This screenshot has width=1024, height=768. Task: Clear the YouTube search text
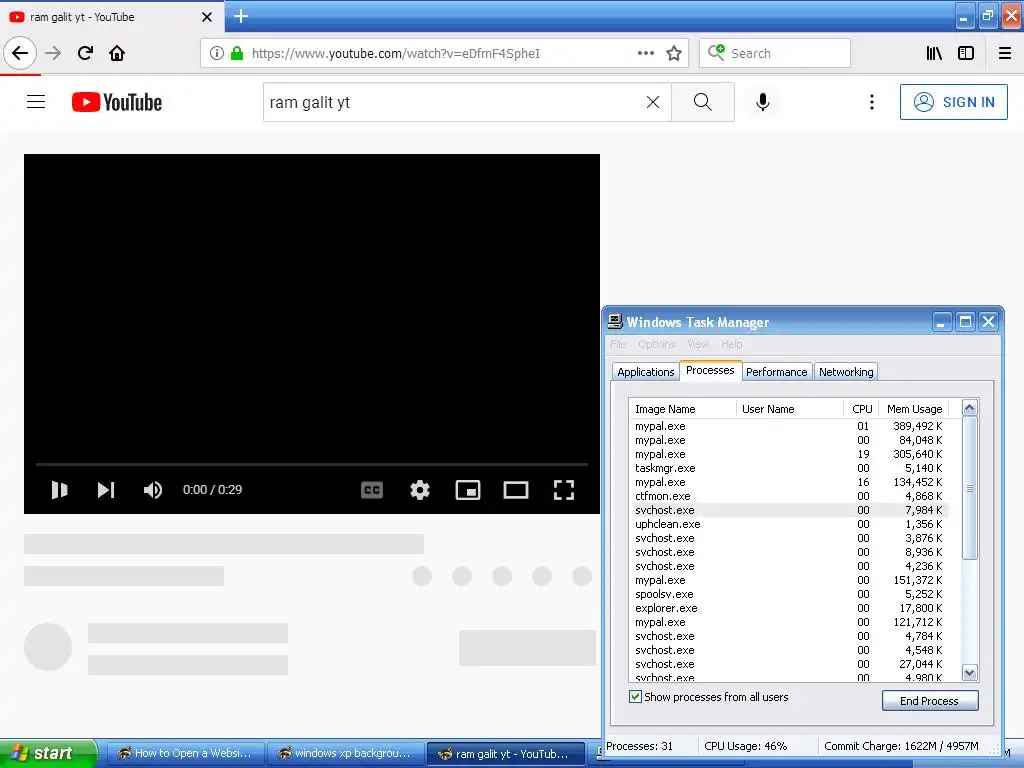tap(652, 102)
